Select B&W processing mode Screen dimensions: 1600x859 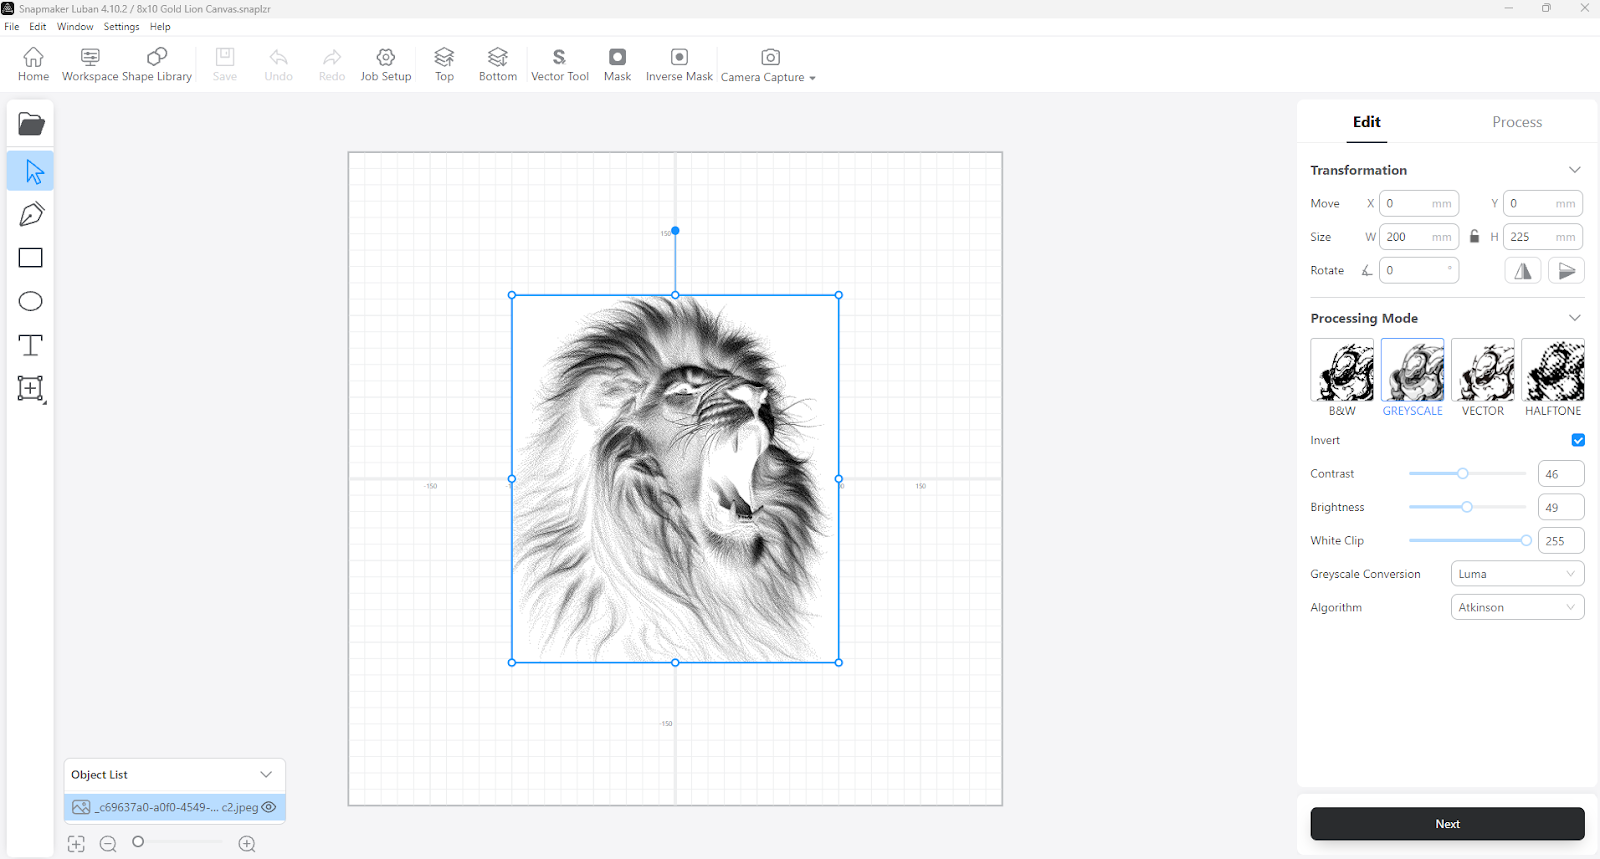(1342, 378)
